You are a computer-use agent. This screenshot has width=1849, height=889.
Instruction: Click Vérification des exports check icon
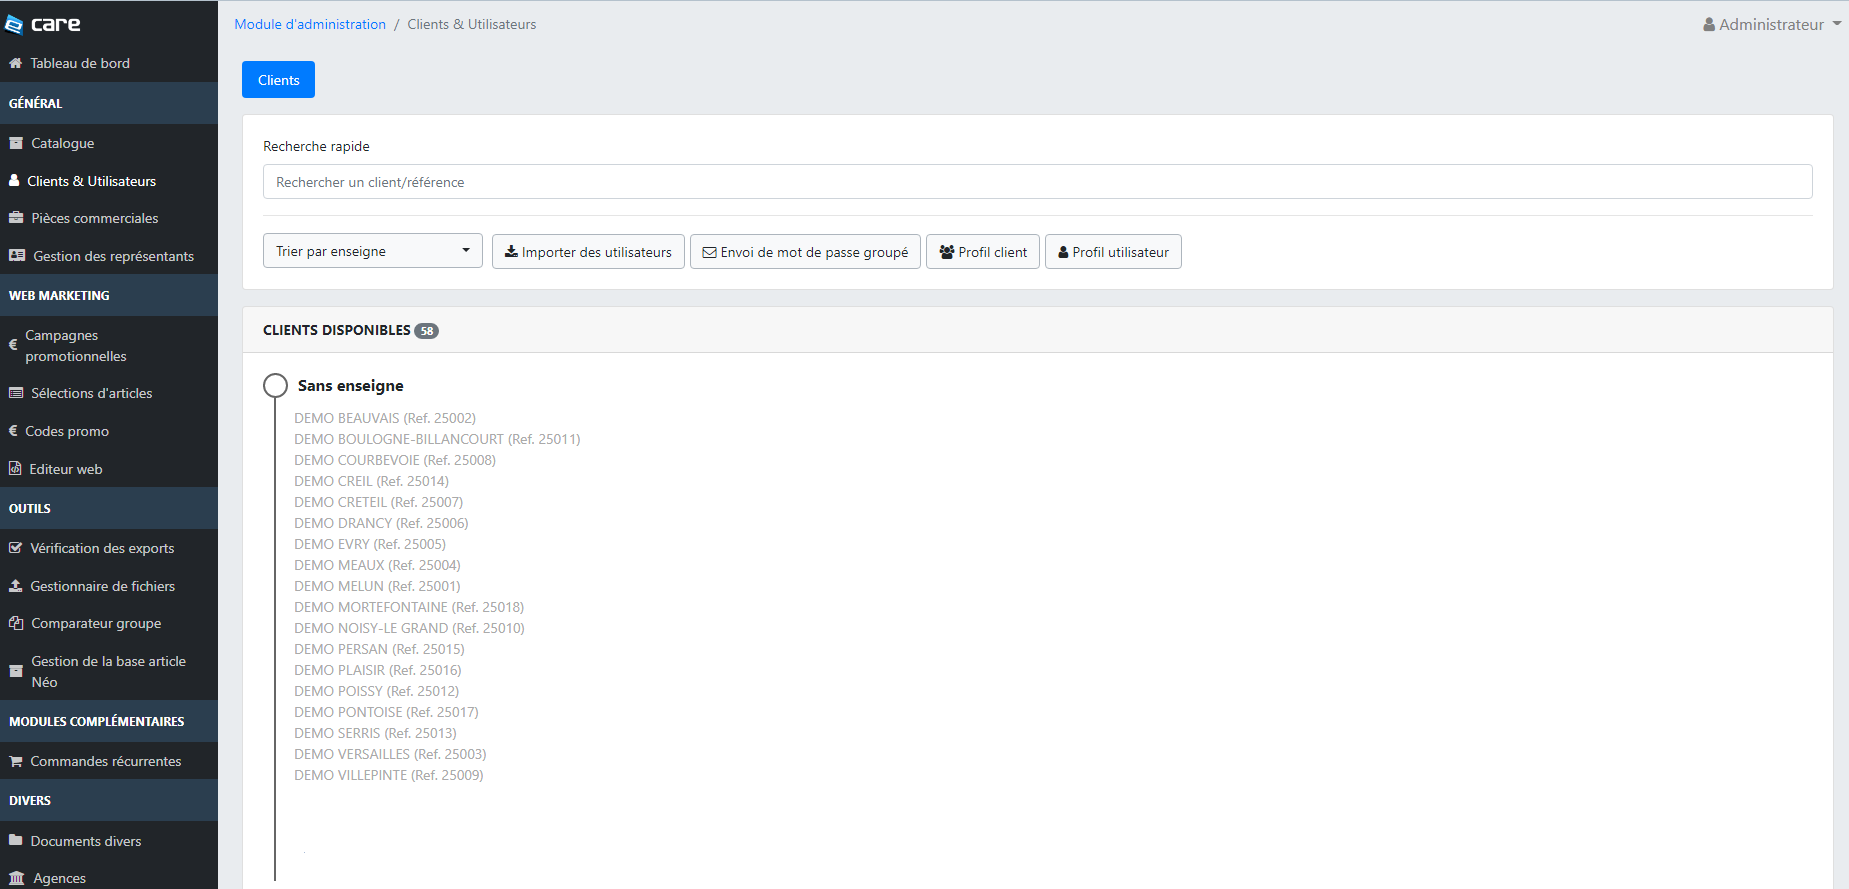[15, 548]
